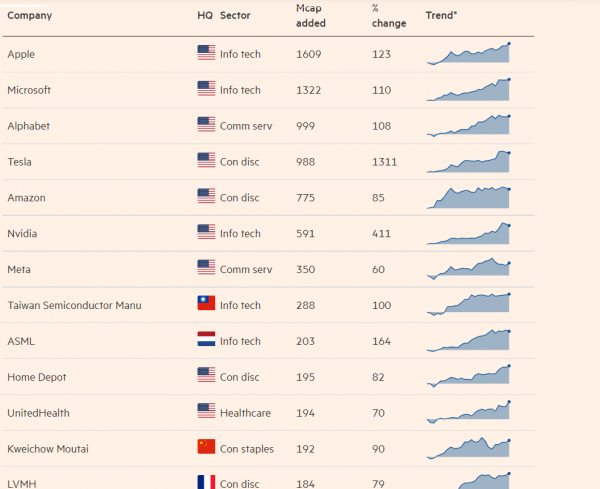Click the US flag in Meta row
This screenshot has width=600, height=489.
click(206, 267)
